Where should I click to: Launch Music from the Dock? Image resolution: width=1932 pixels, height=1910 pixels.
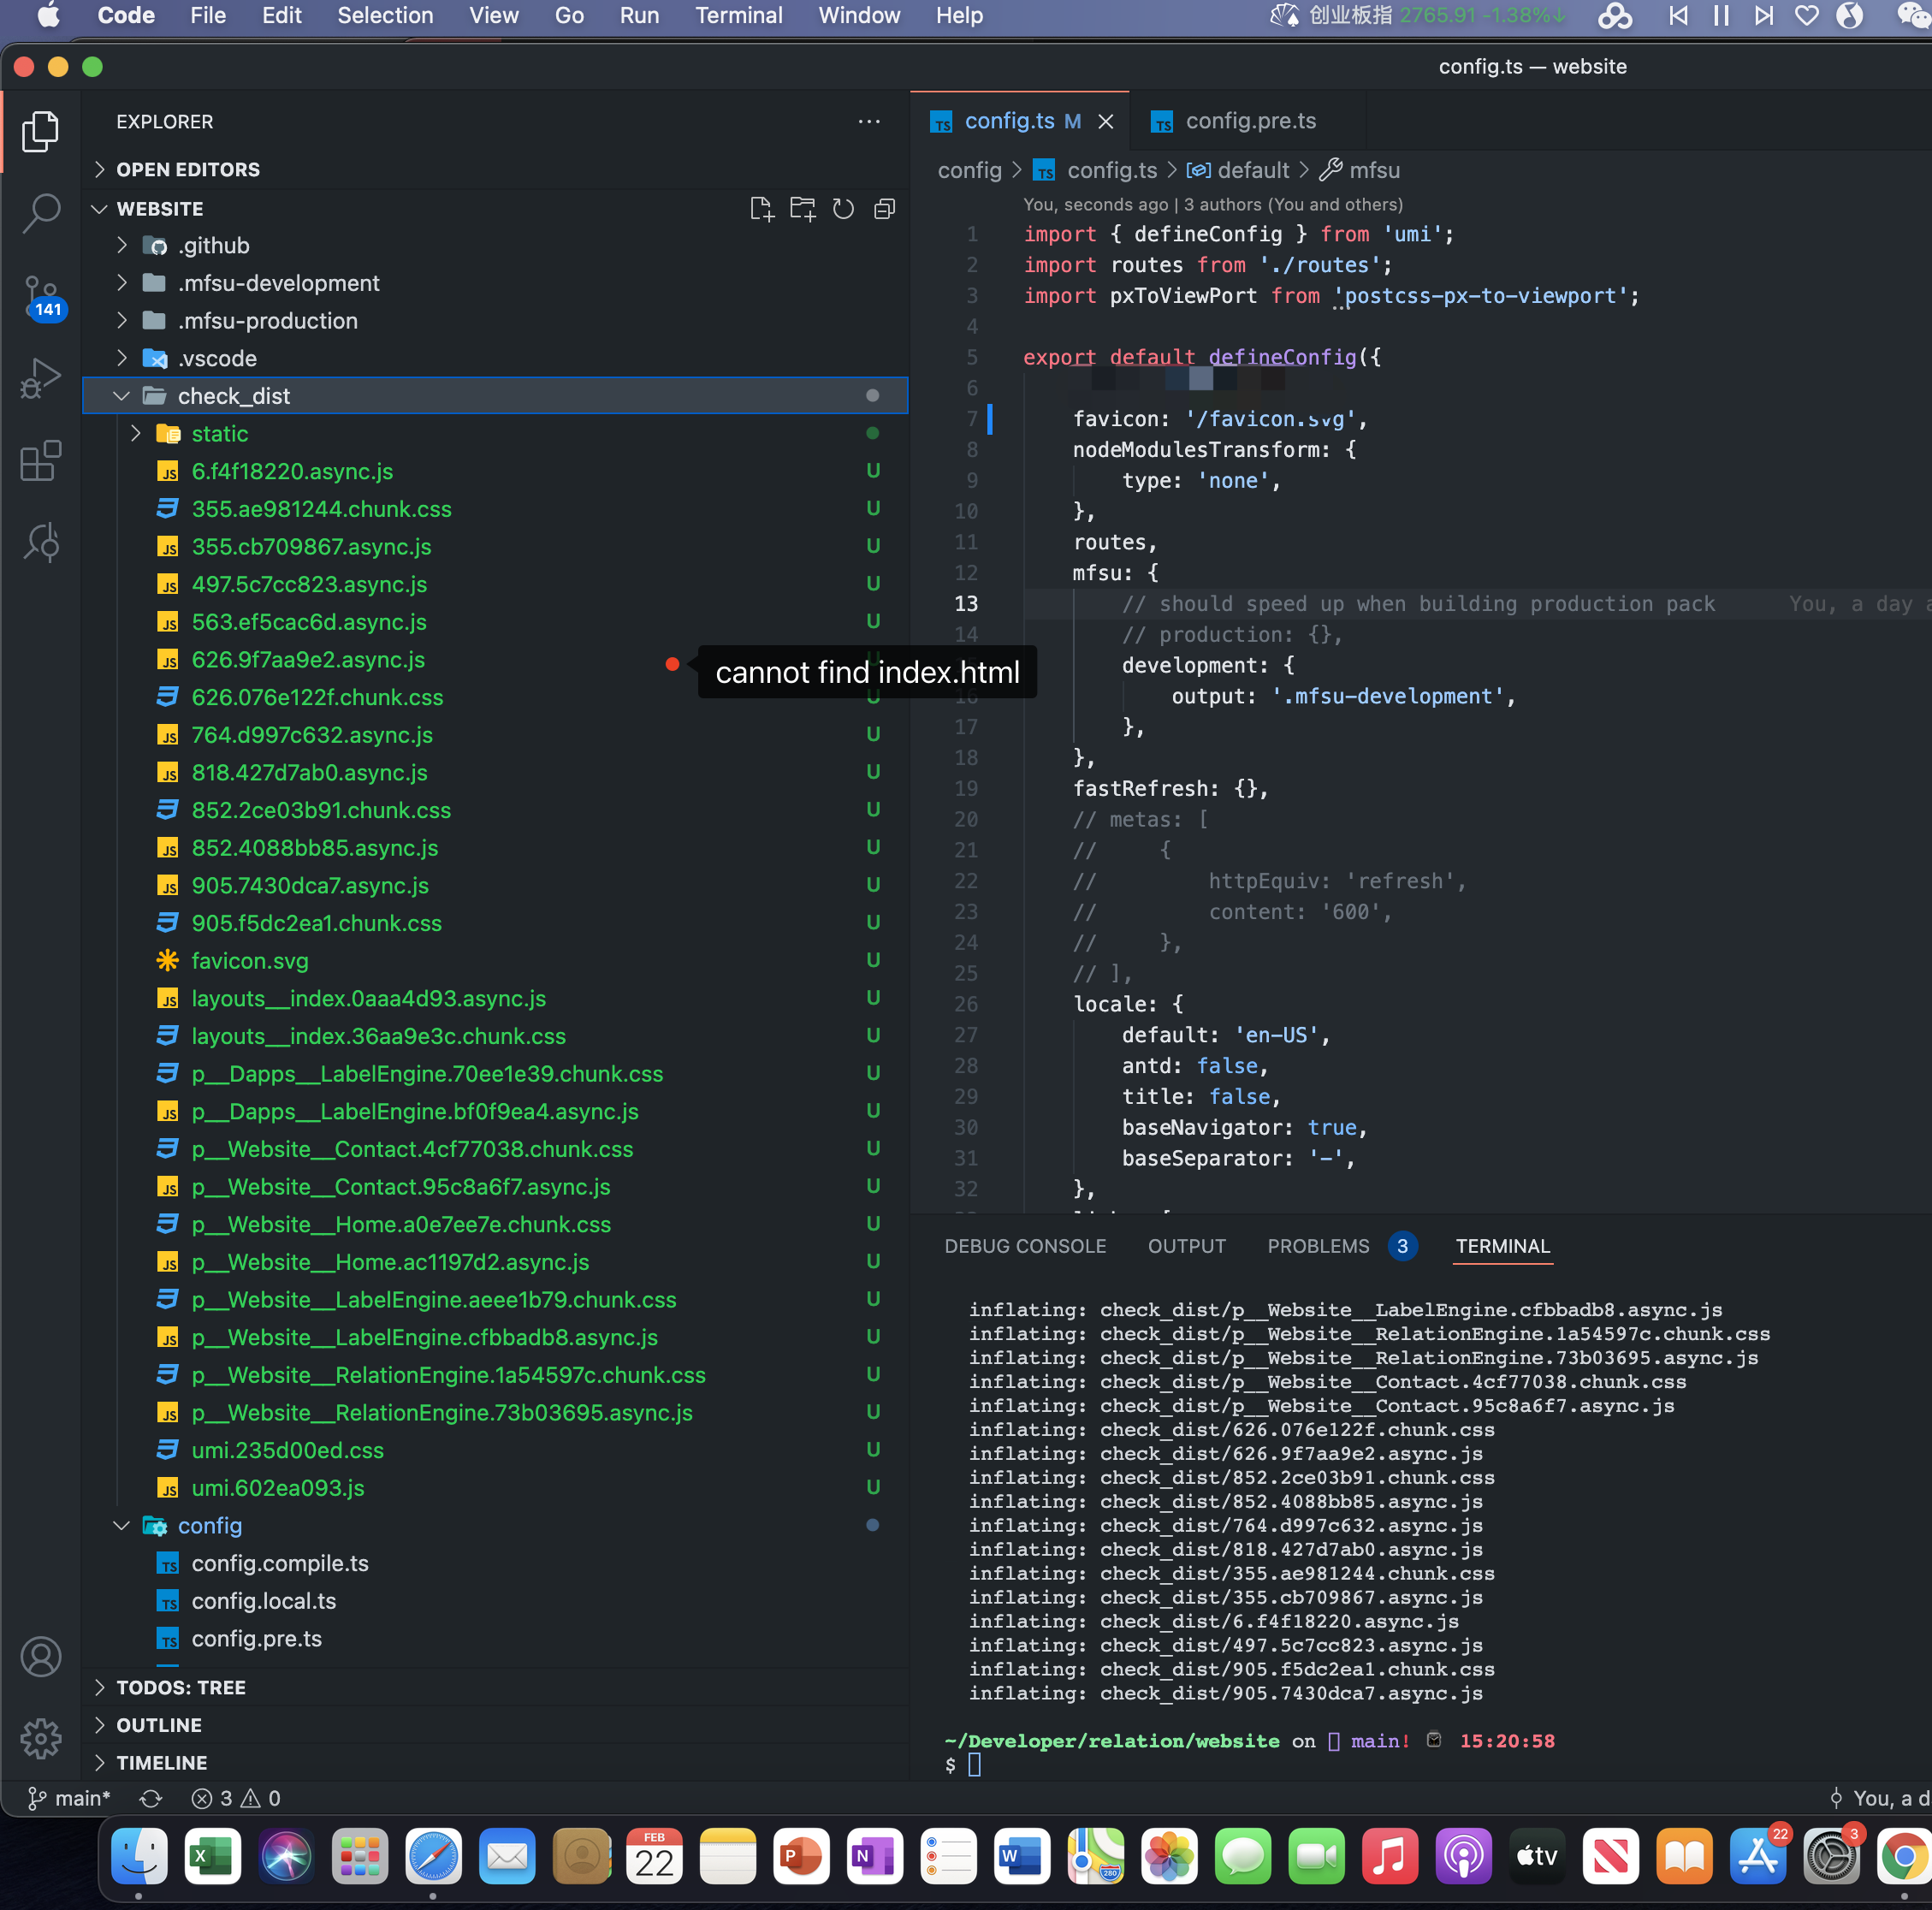tap(1389, 1856)
